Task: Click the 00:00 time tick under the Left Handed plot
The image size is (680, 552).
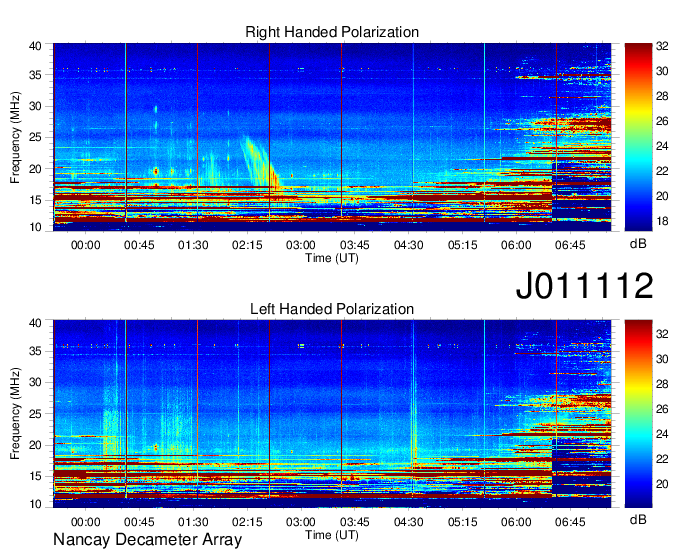Action: [85, 522]
